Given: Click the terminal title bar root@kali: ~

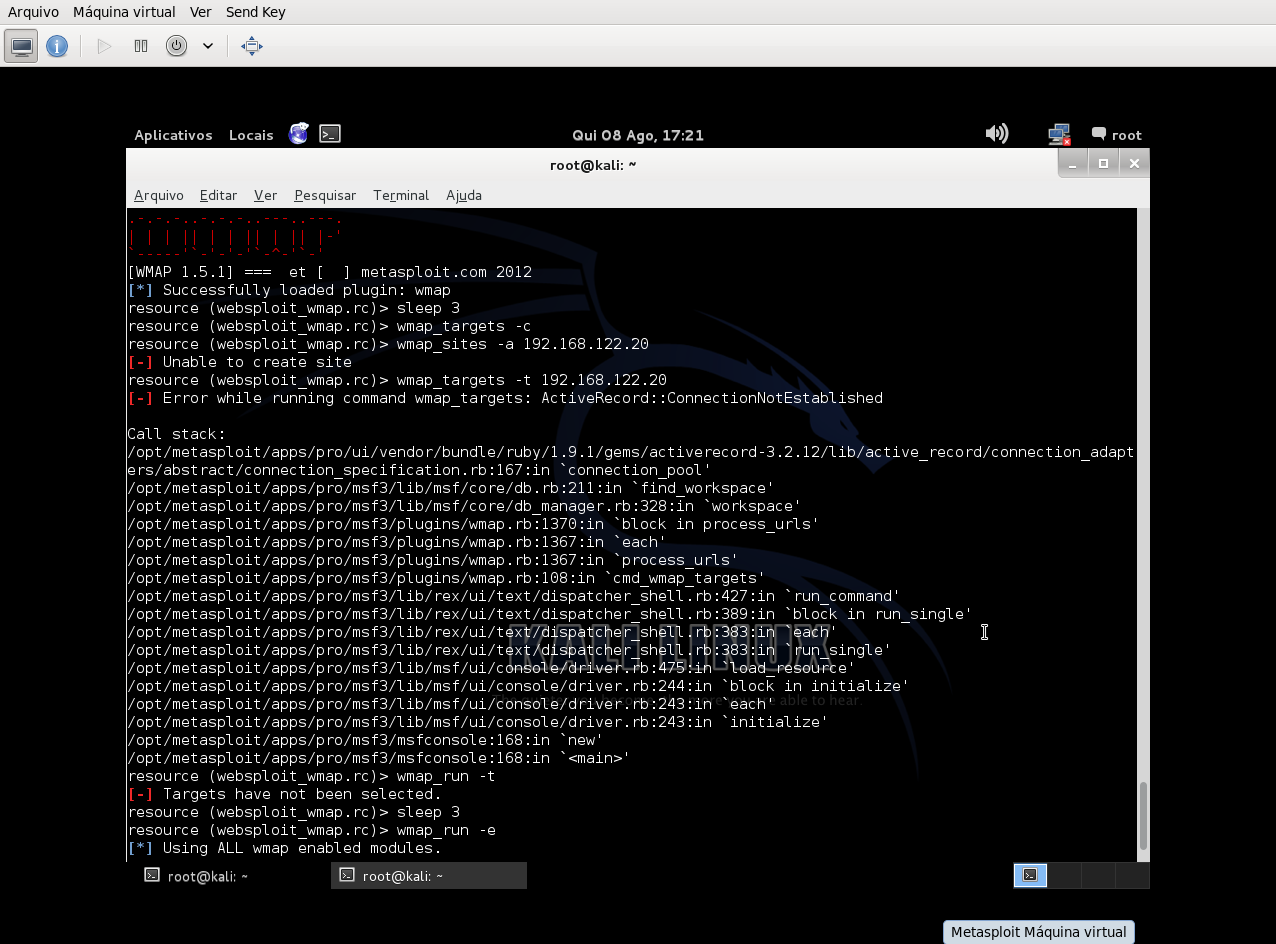Looking at the screenshot, I should pyautogui.click(x=593, y=165).
